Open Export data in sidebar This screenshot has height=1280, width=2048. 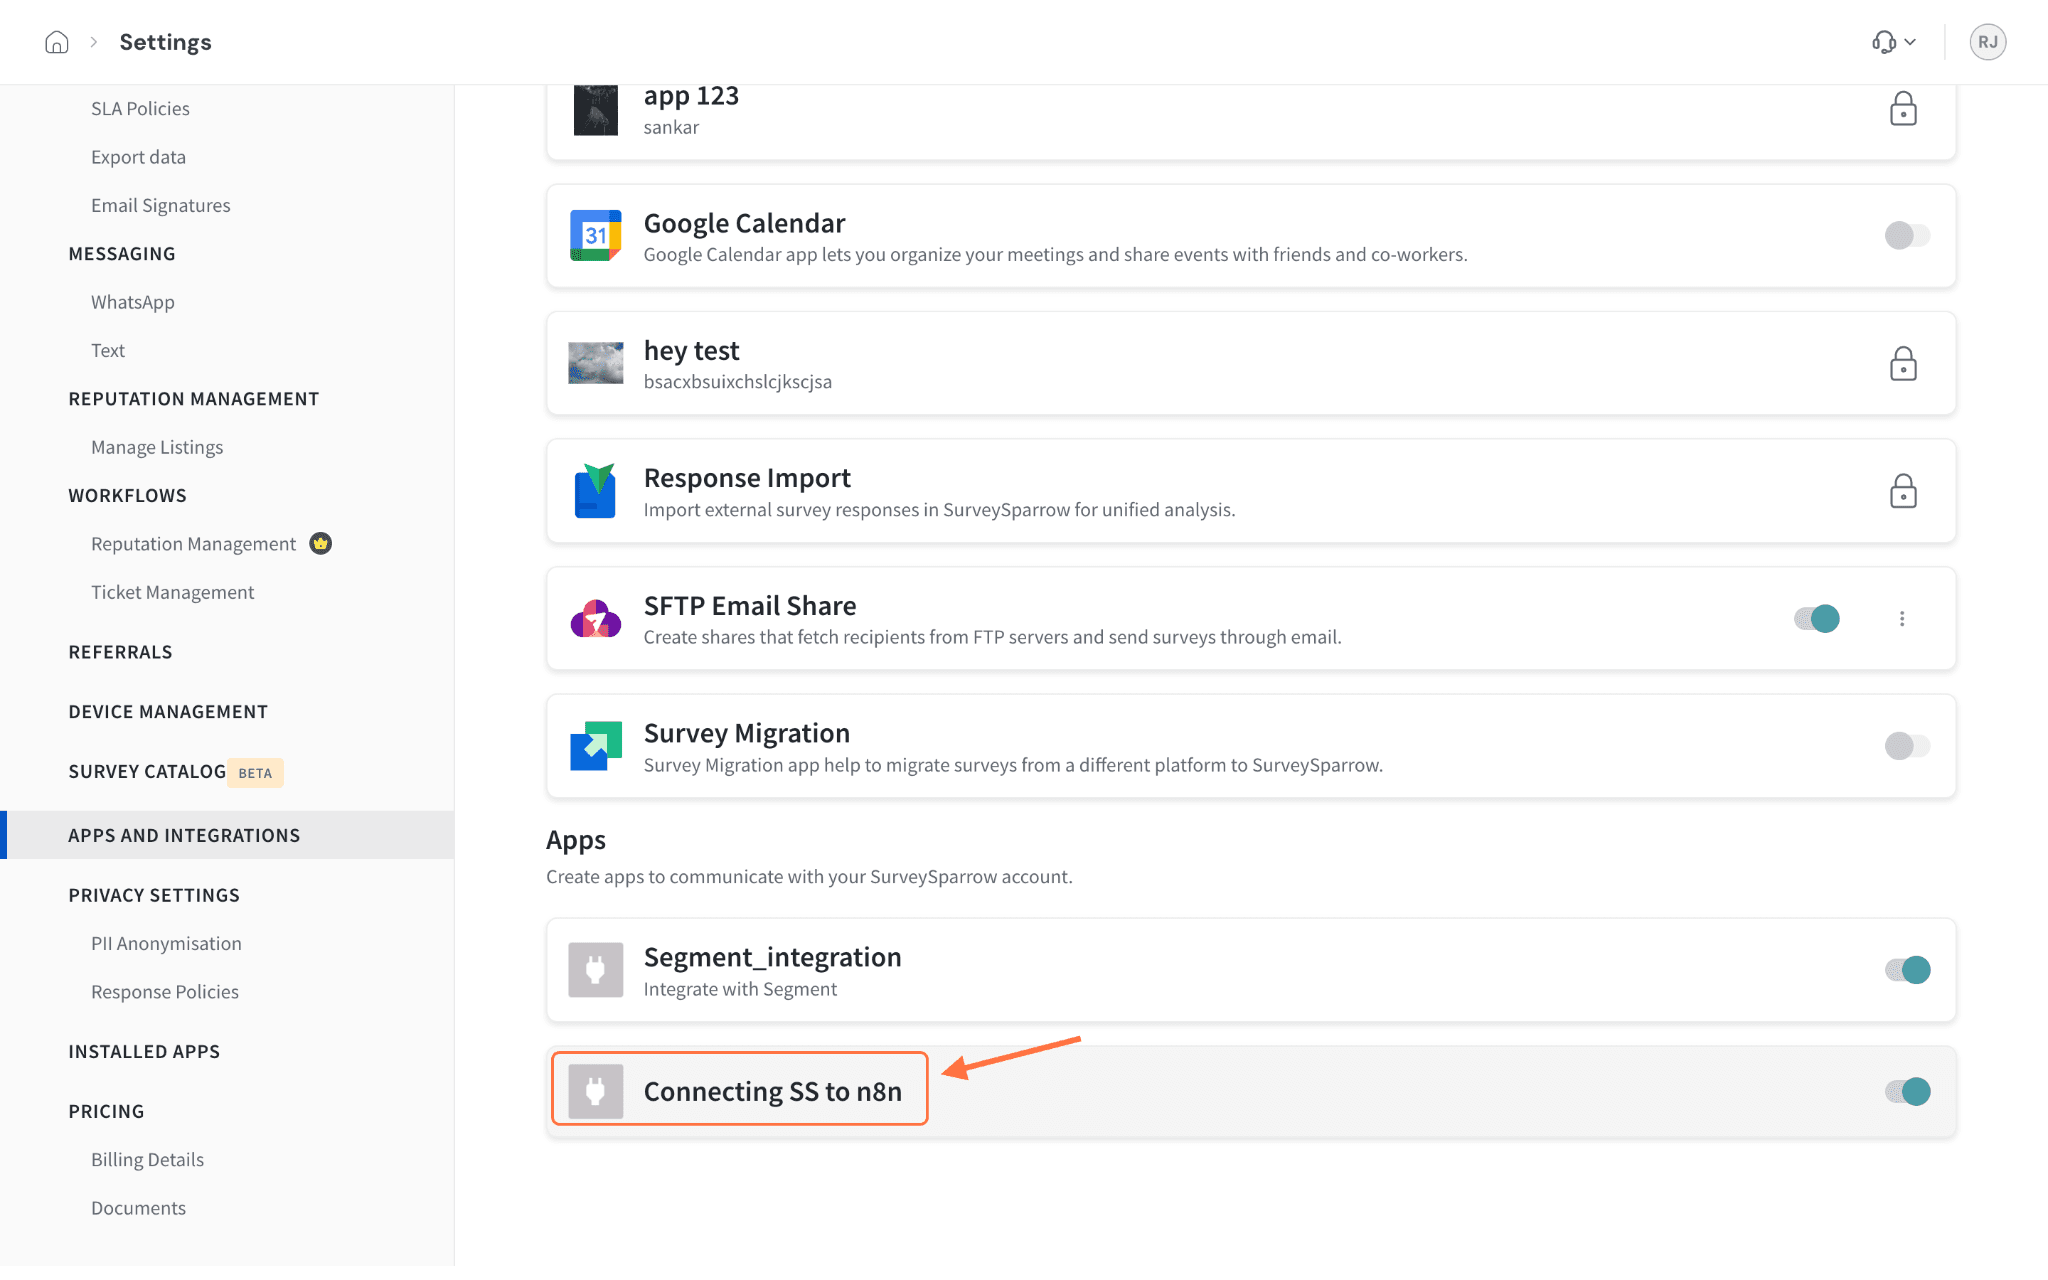pos(138,157)
